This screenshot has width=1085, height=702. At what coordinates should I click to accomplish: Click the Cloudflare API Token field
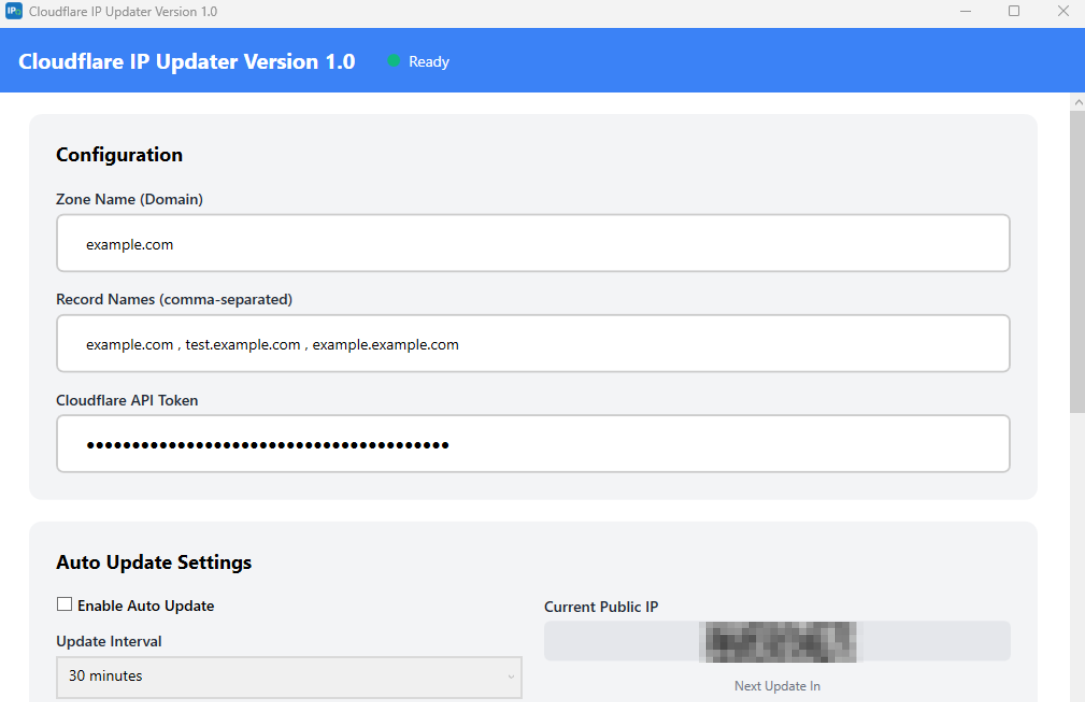pos(533,444)
